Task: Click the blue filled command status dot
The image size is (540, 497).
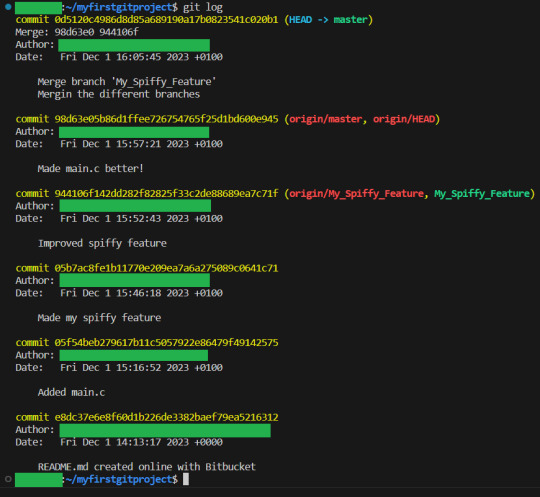Action: pos(8,7)
